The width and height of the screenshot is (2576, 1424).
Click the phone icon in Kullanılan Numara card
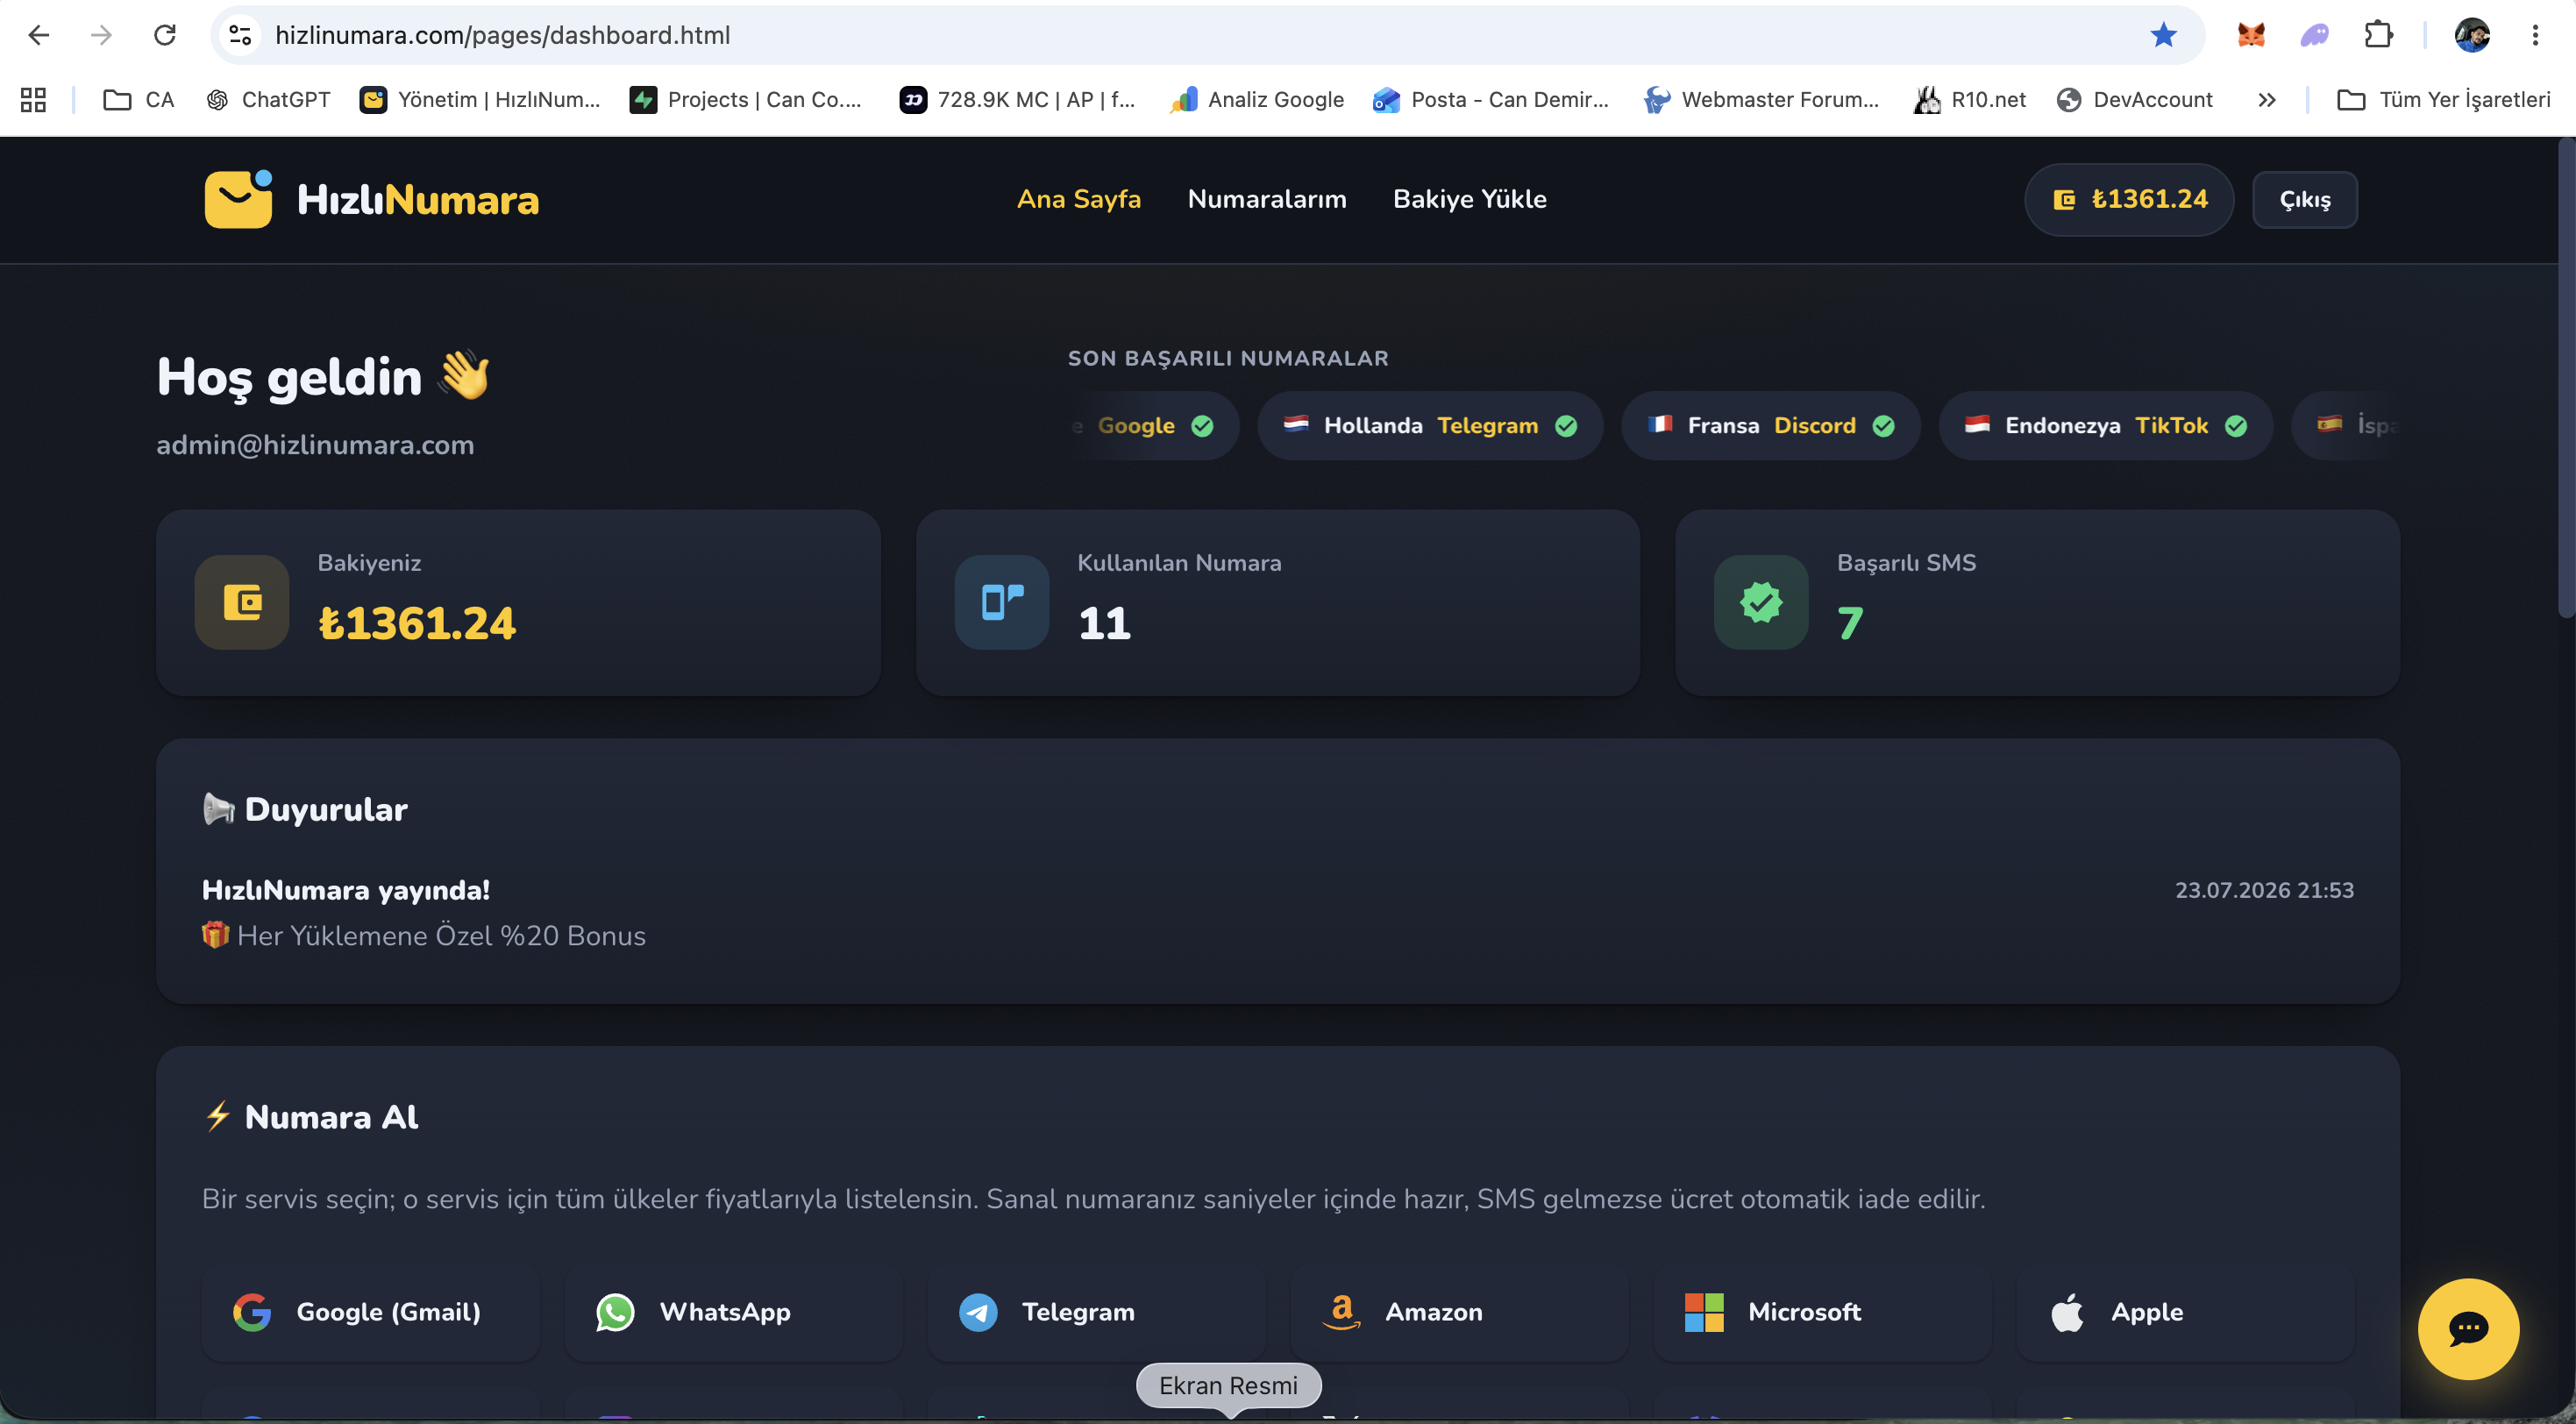(1002, 602)
